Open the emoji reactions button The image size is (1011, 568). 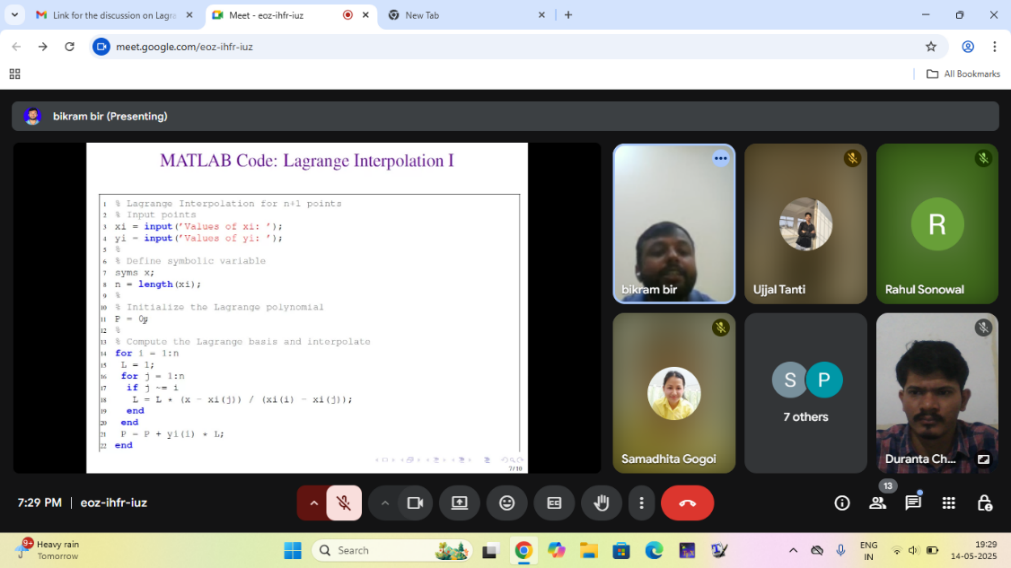(x=507, y=503)
